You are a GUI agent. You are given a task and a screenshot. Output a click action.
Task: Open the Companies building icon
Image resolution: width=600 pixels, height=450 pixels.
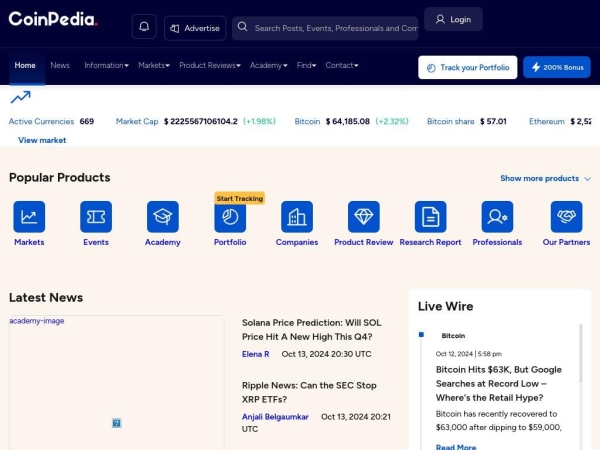point(297,217)
